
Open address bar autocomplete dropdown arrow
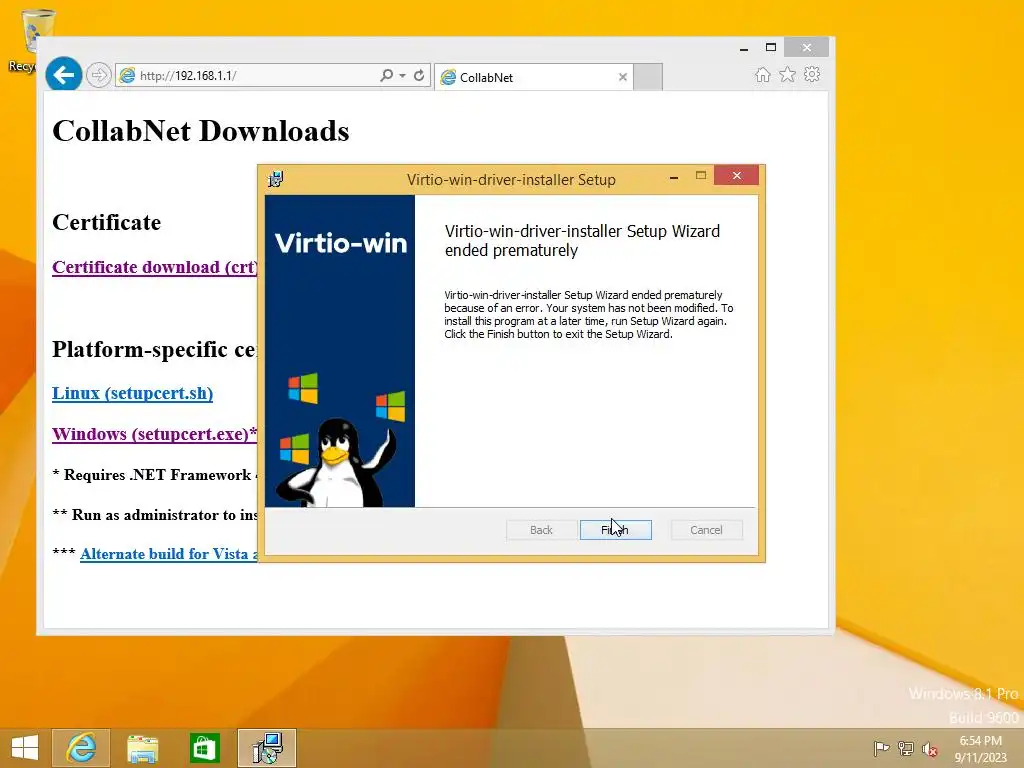pos(402,76)
